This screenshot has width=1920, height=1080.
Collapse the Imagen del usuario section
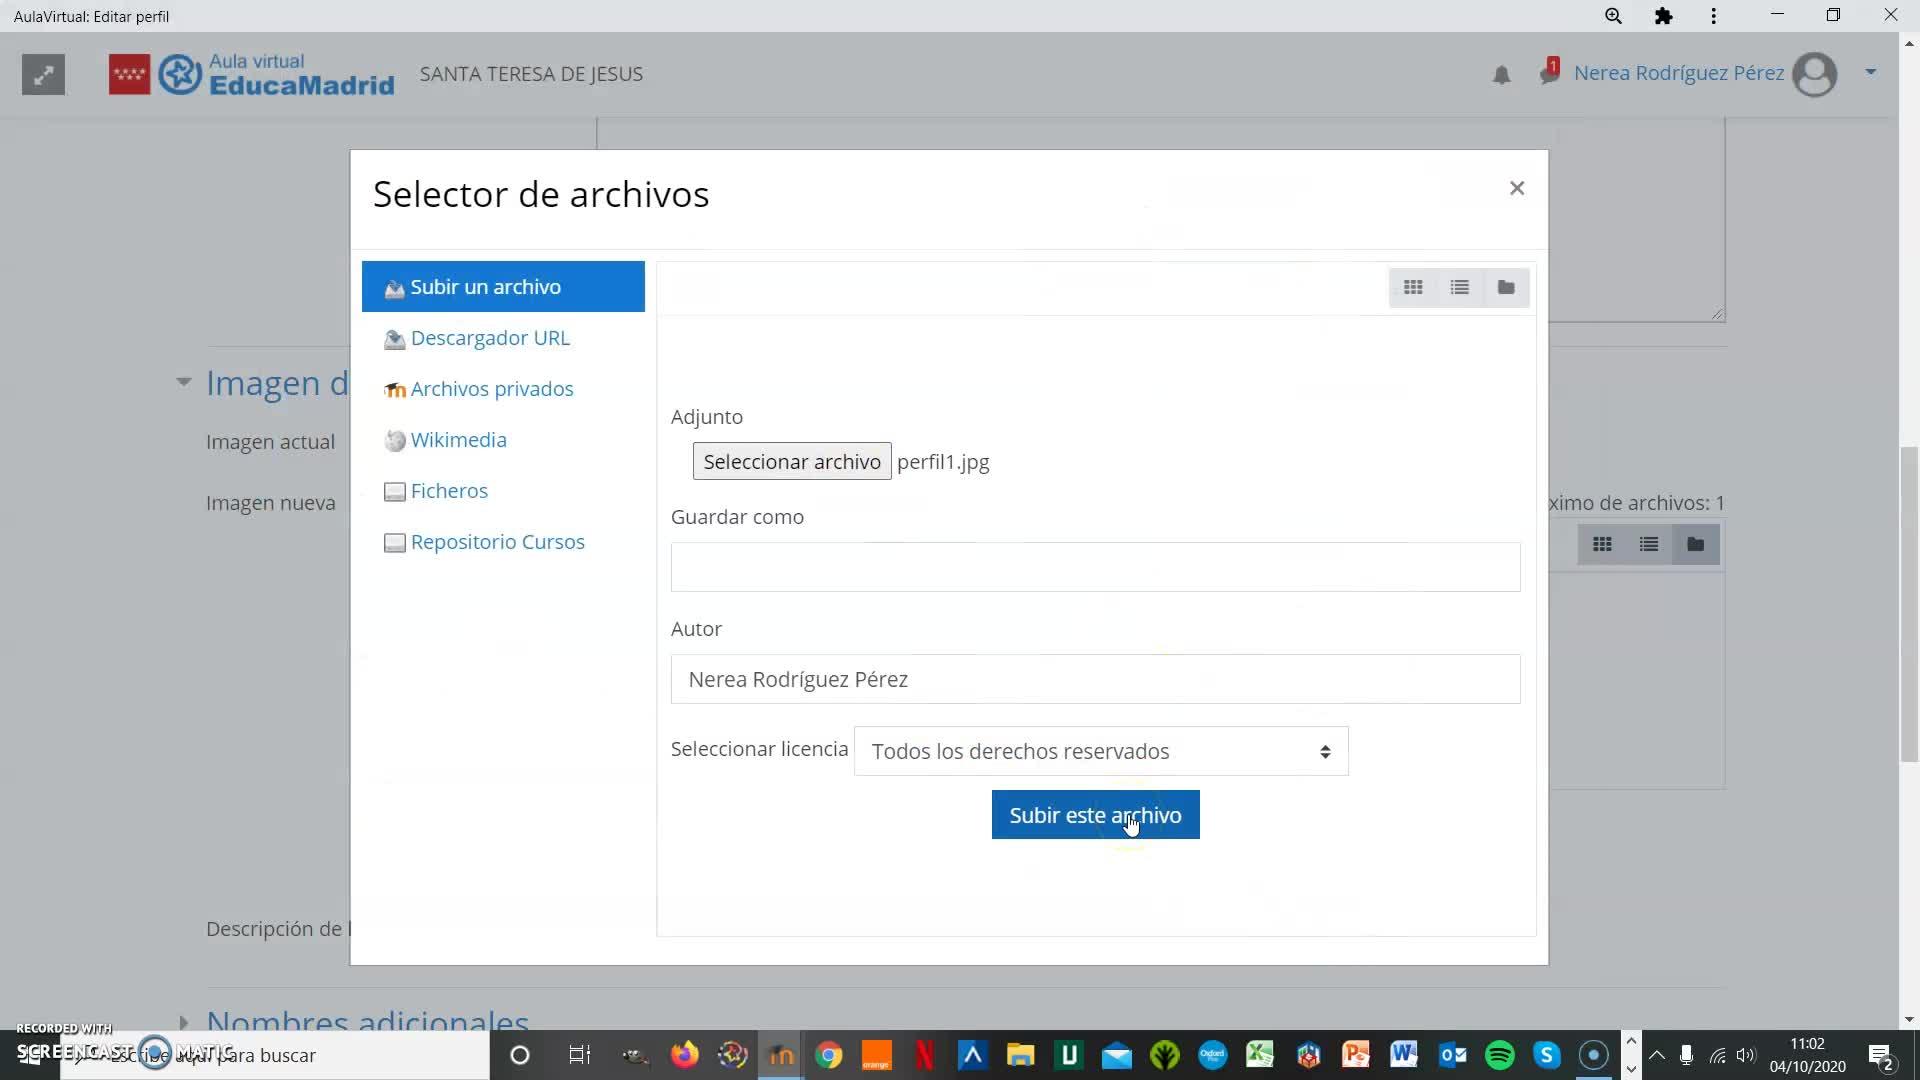tap(184, 382)
